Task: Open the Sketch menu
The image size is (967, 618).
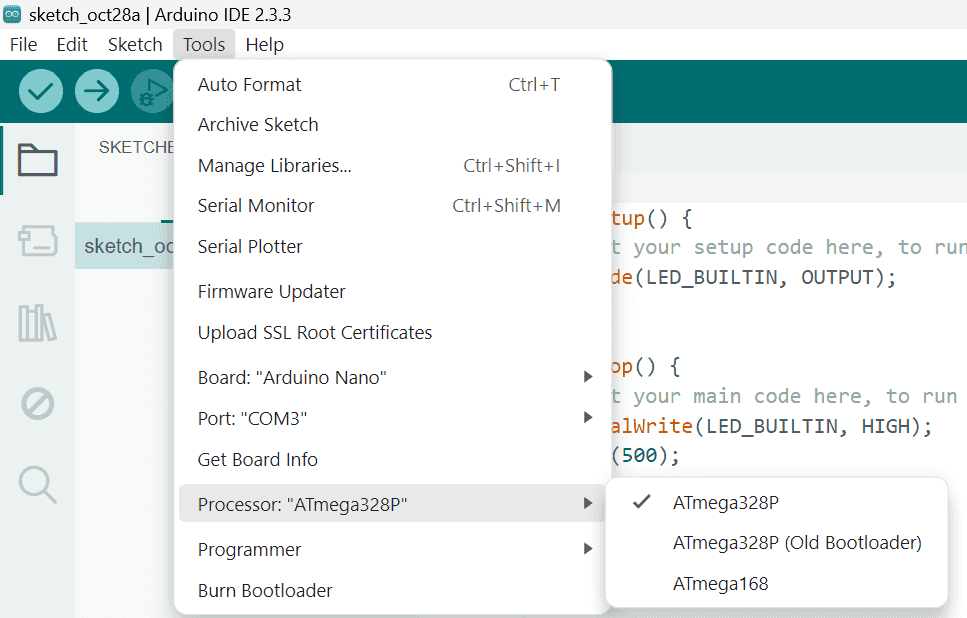Action: (135, 44)
